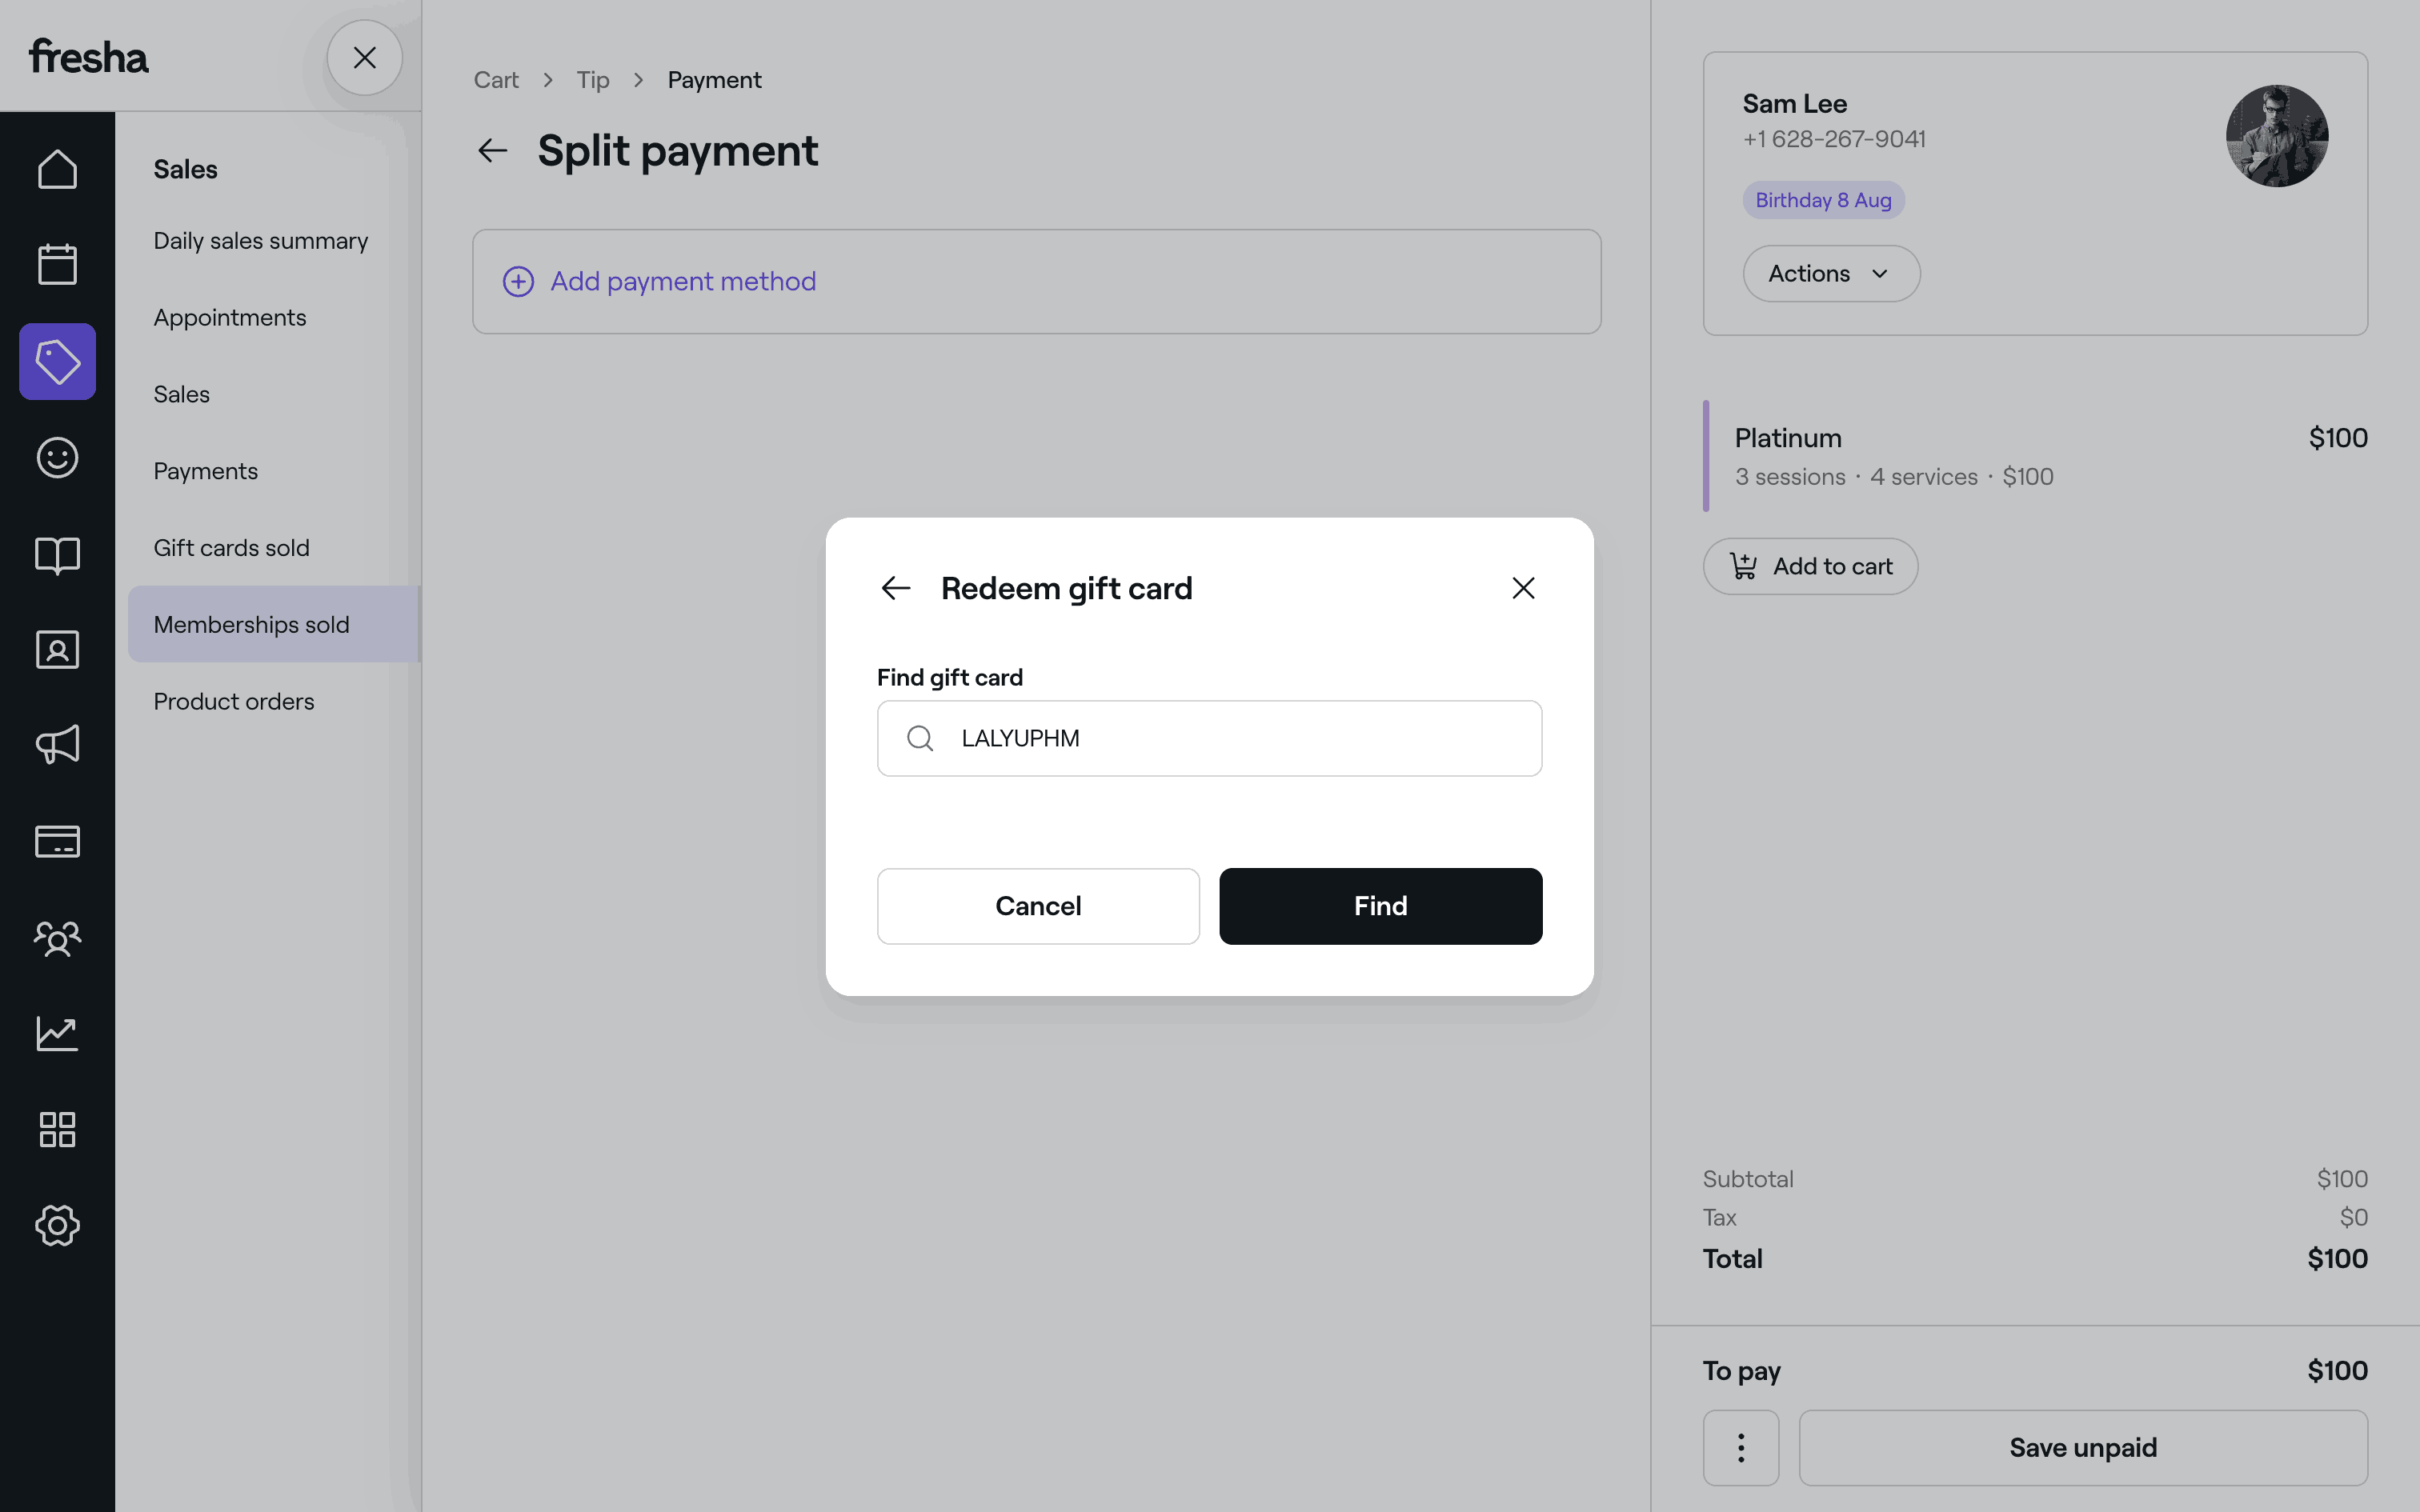
Task: Open the Reports chart icon
Action: pyautogui.click(x=57, y=1033)
